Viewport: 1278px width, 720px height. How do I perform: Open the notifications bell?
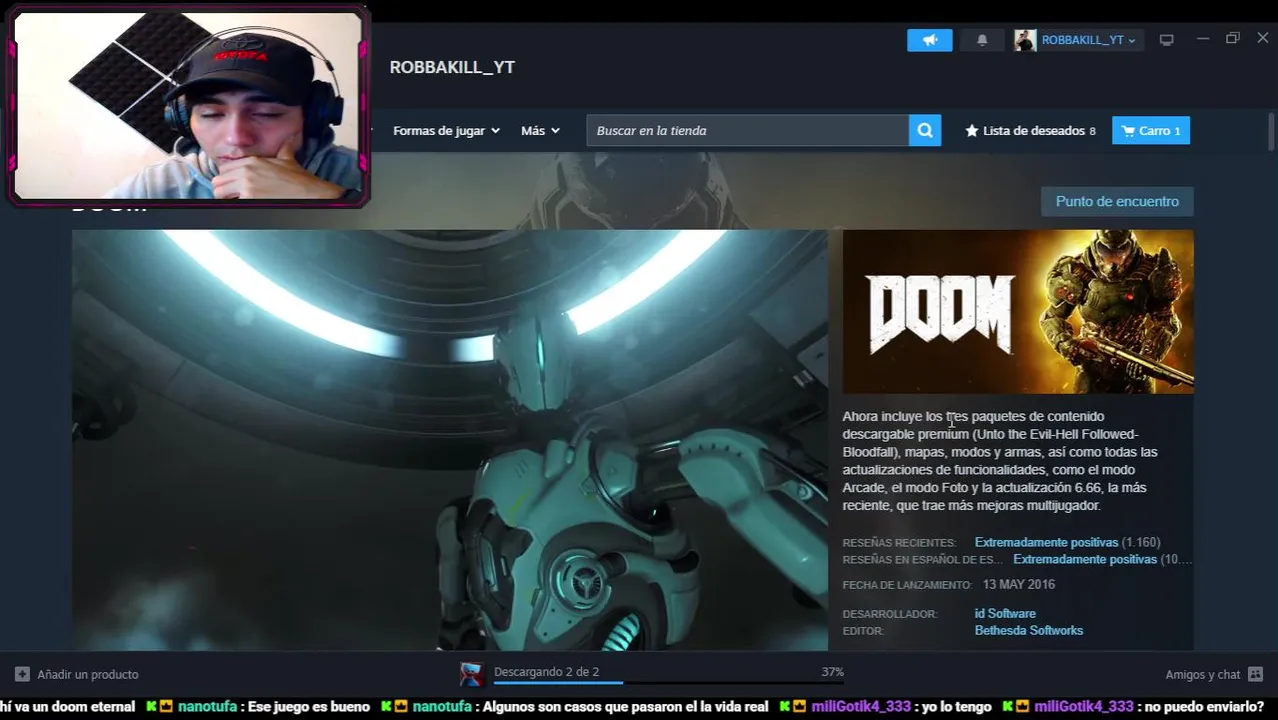point(982,40)
